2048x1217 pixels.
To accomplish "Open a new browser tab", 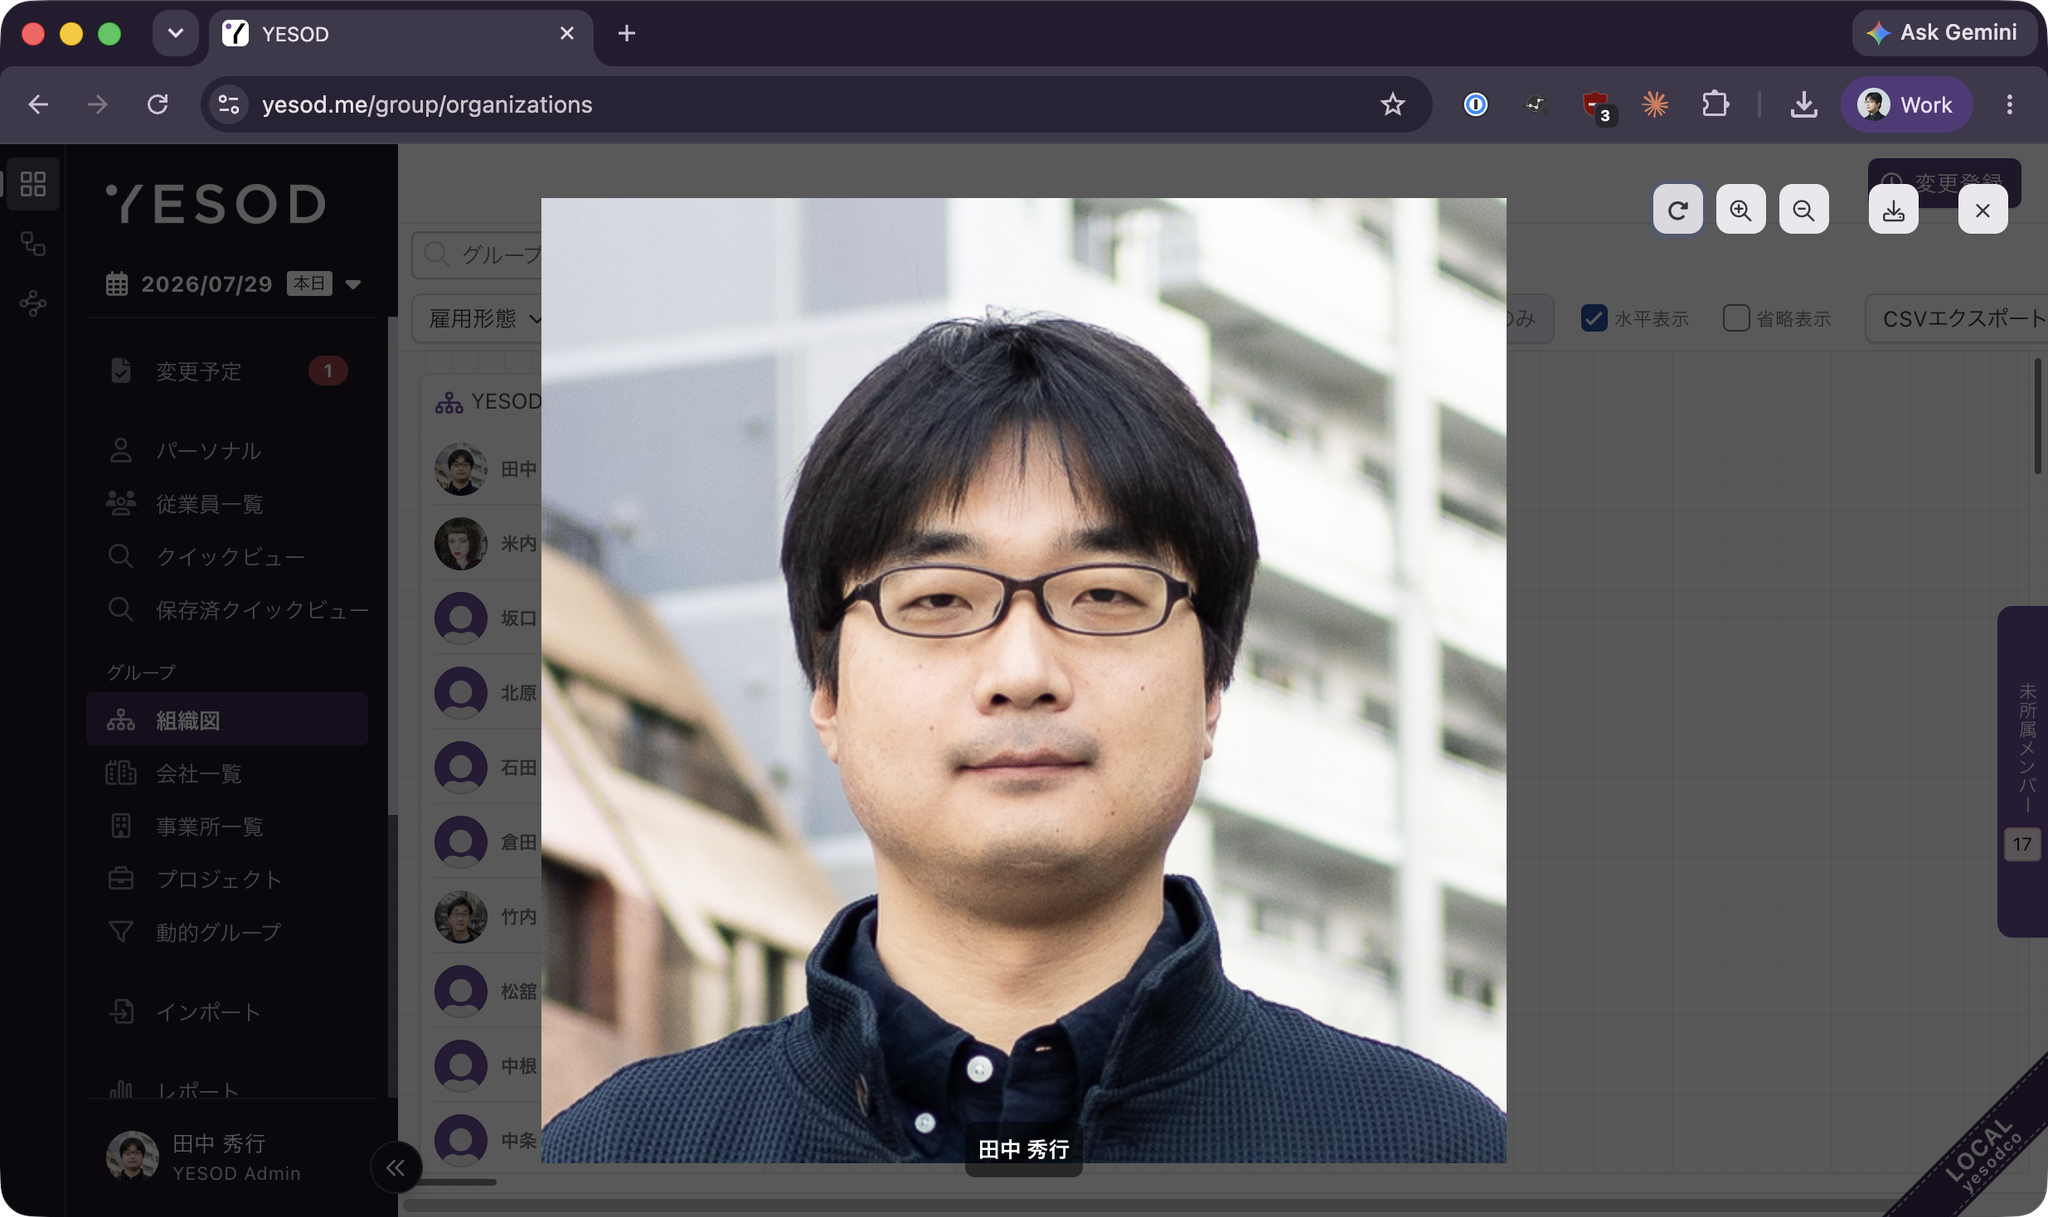I will (627, 34).
